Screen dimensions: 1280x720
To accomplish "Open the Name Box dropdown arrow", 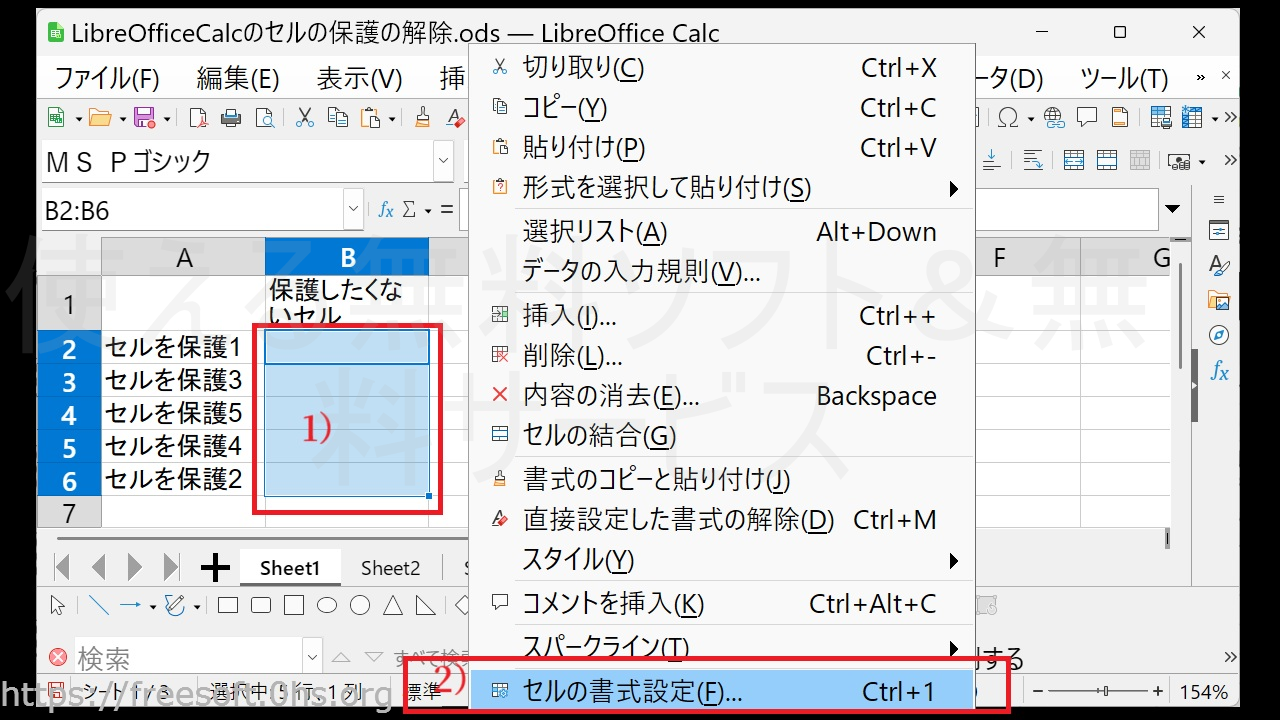I will coord(353,210).
